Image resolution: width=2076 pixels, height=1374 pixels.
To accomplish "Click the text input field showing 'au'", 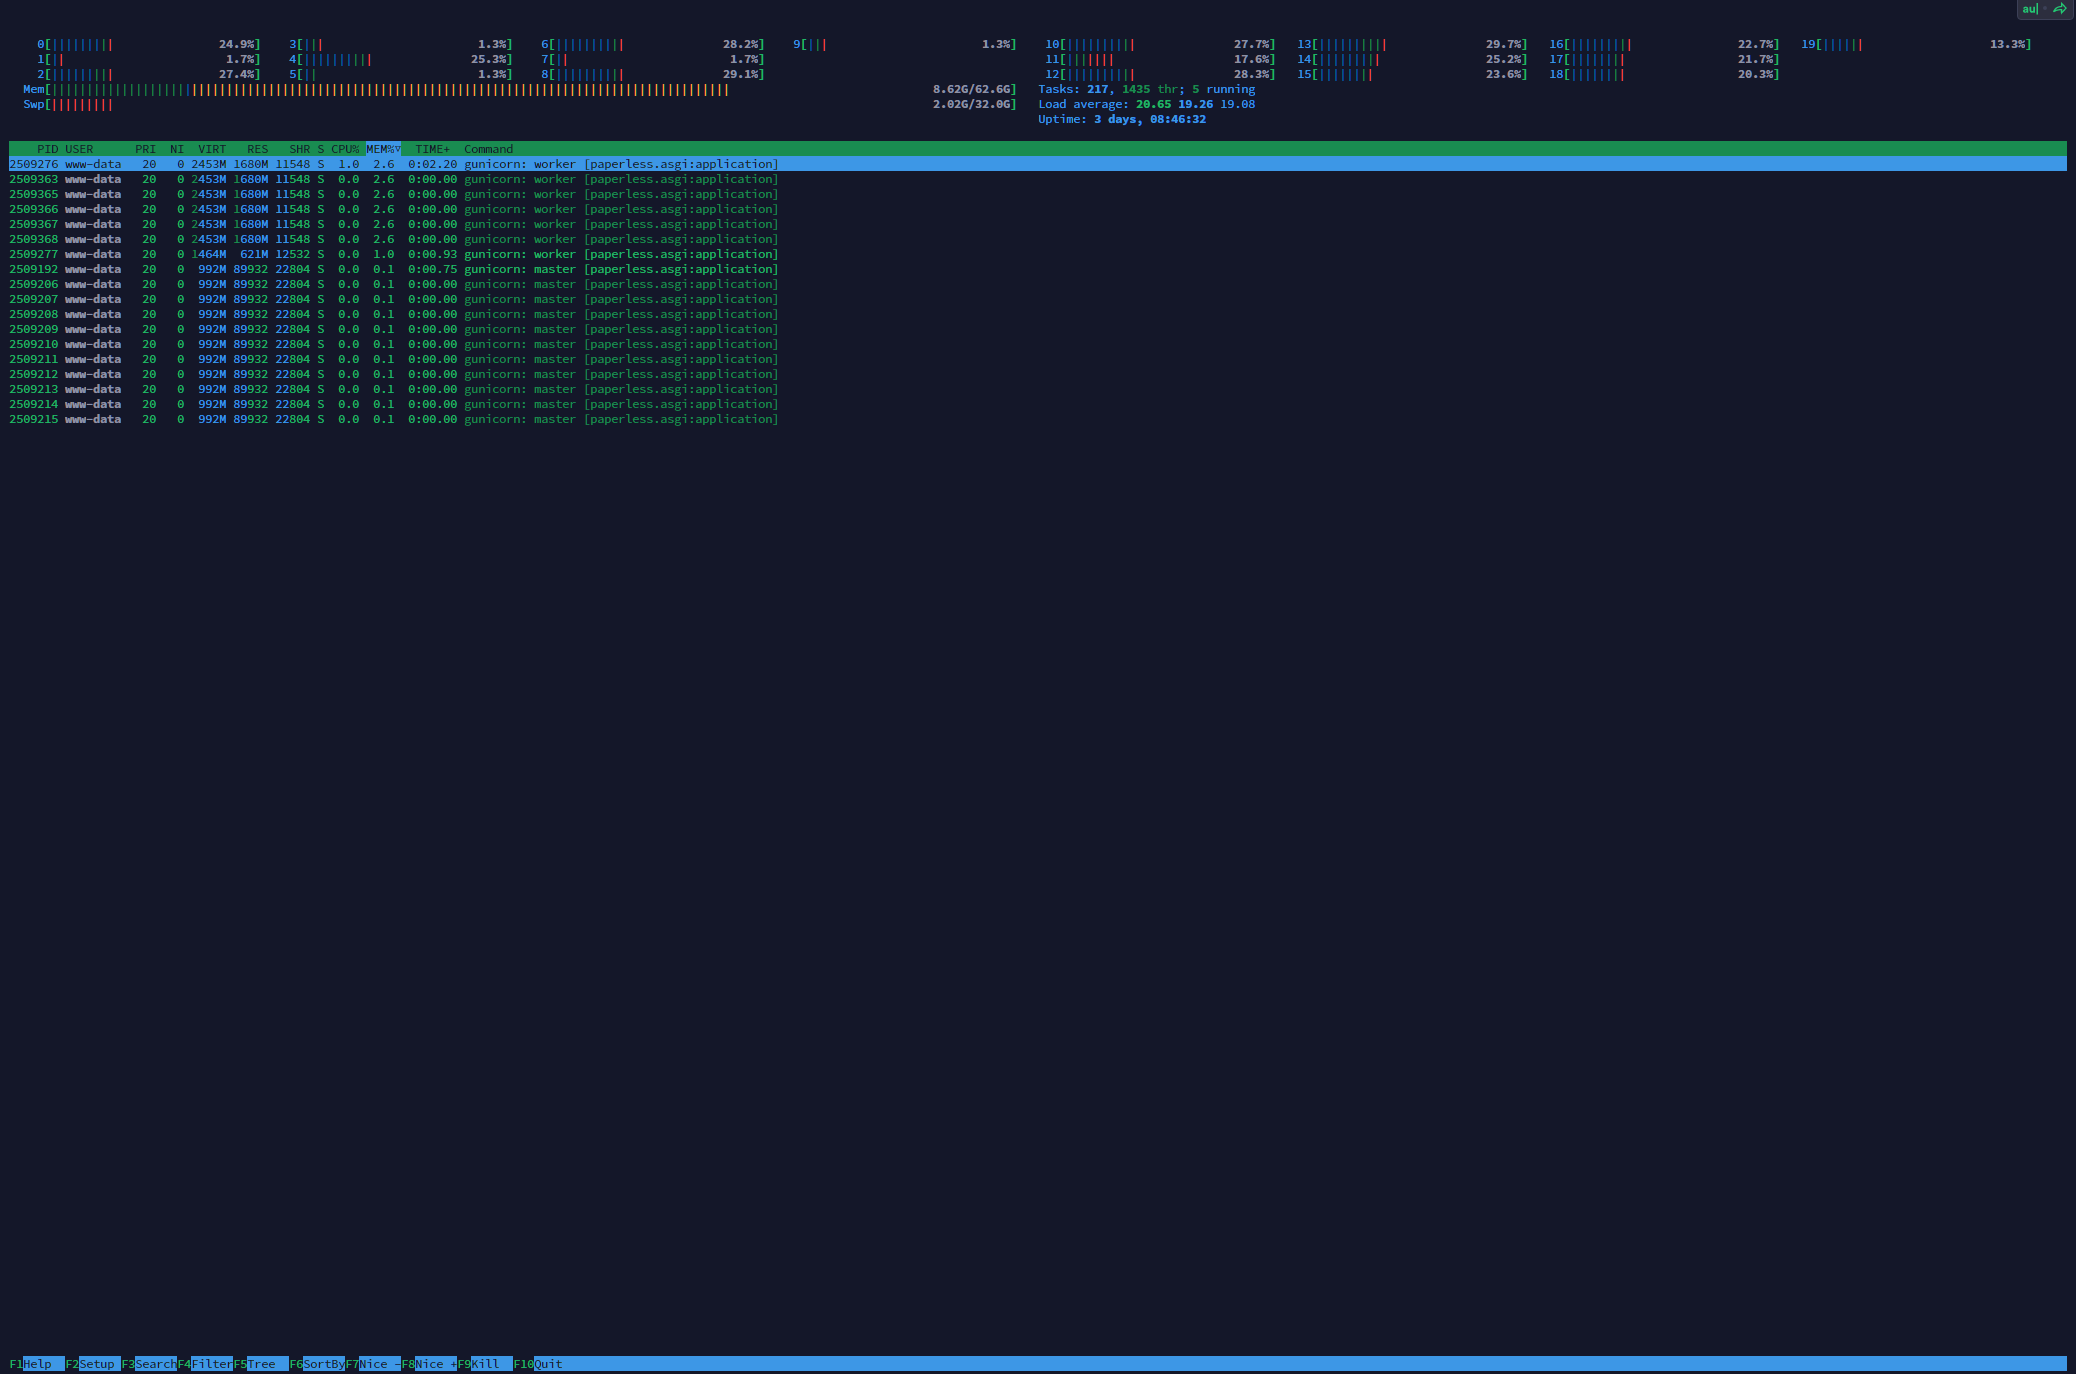I will [x=2031, y=9].
